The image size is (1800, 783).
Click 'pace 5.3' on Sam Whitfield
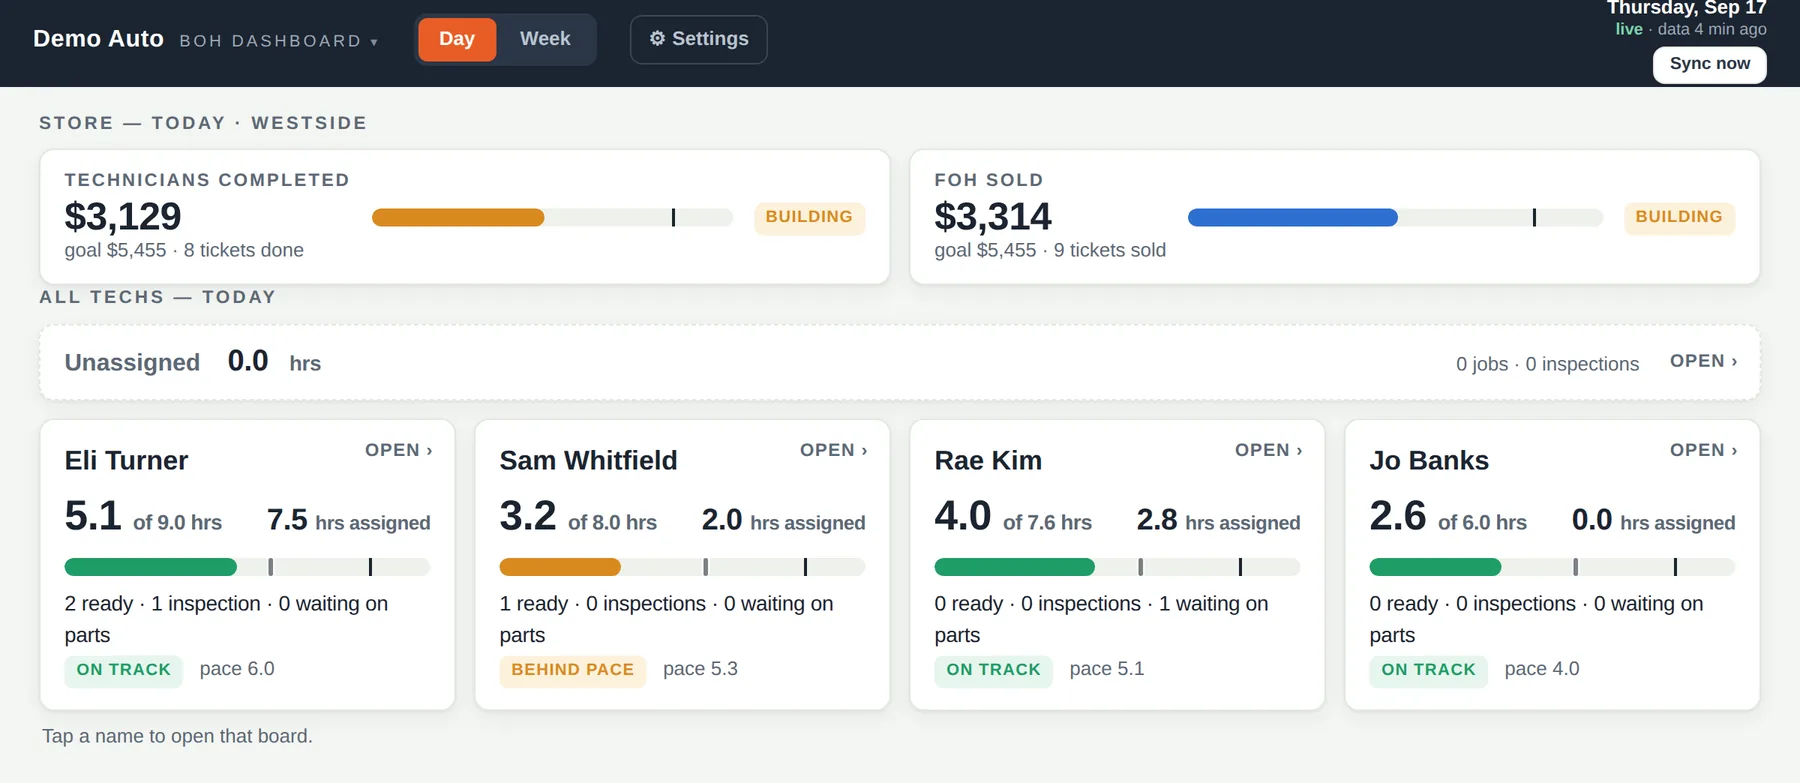700,669
